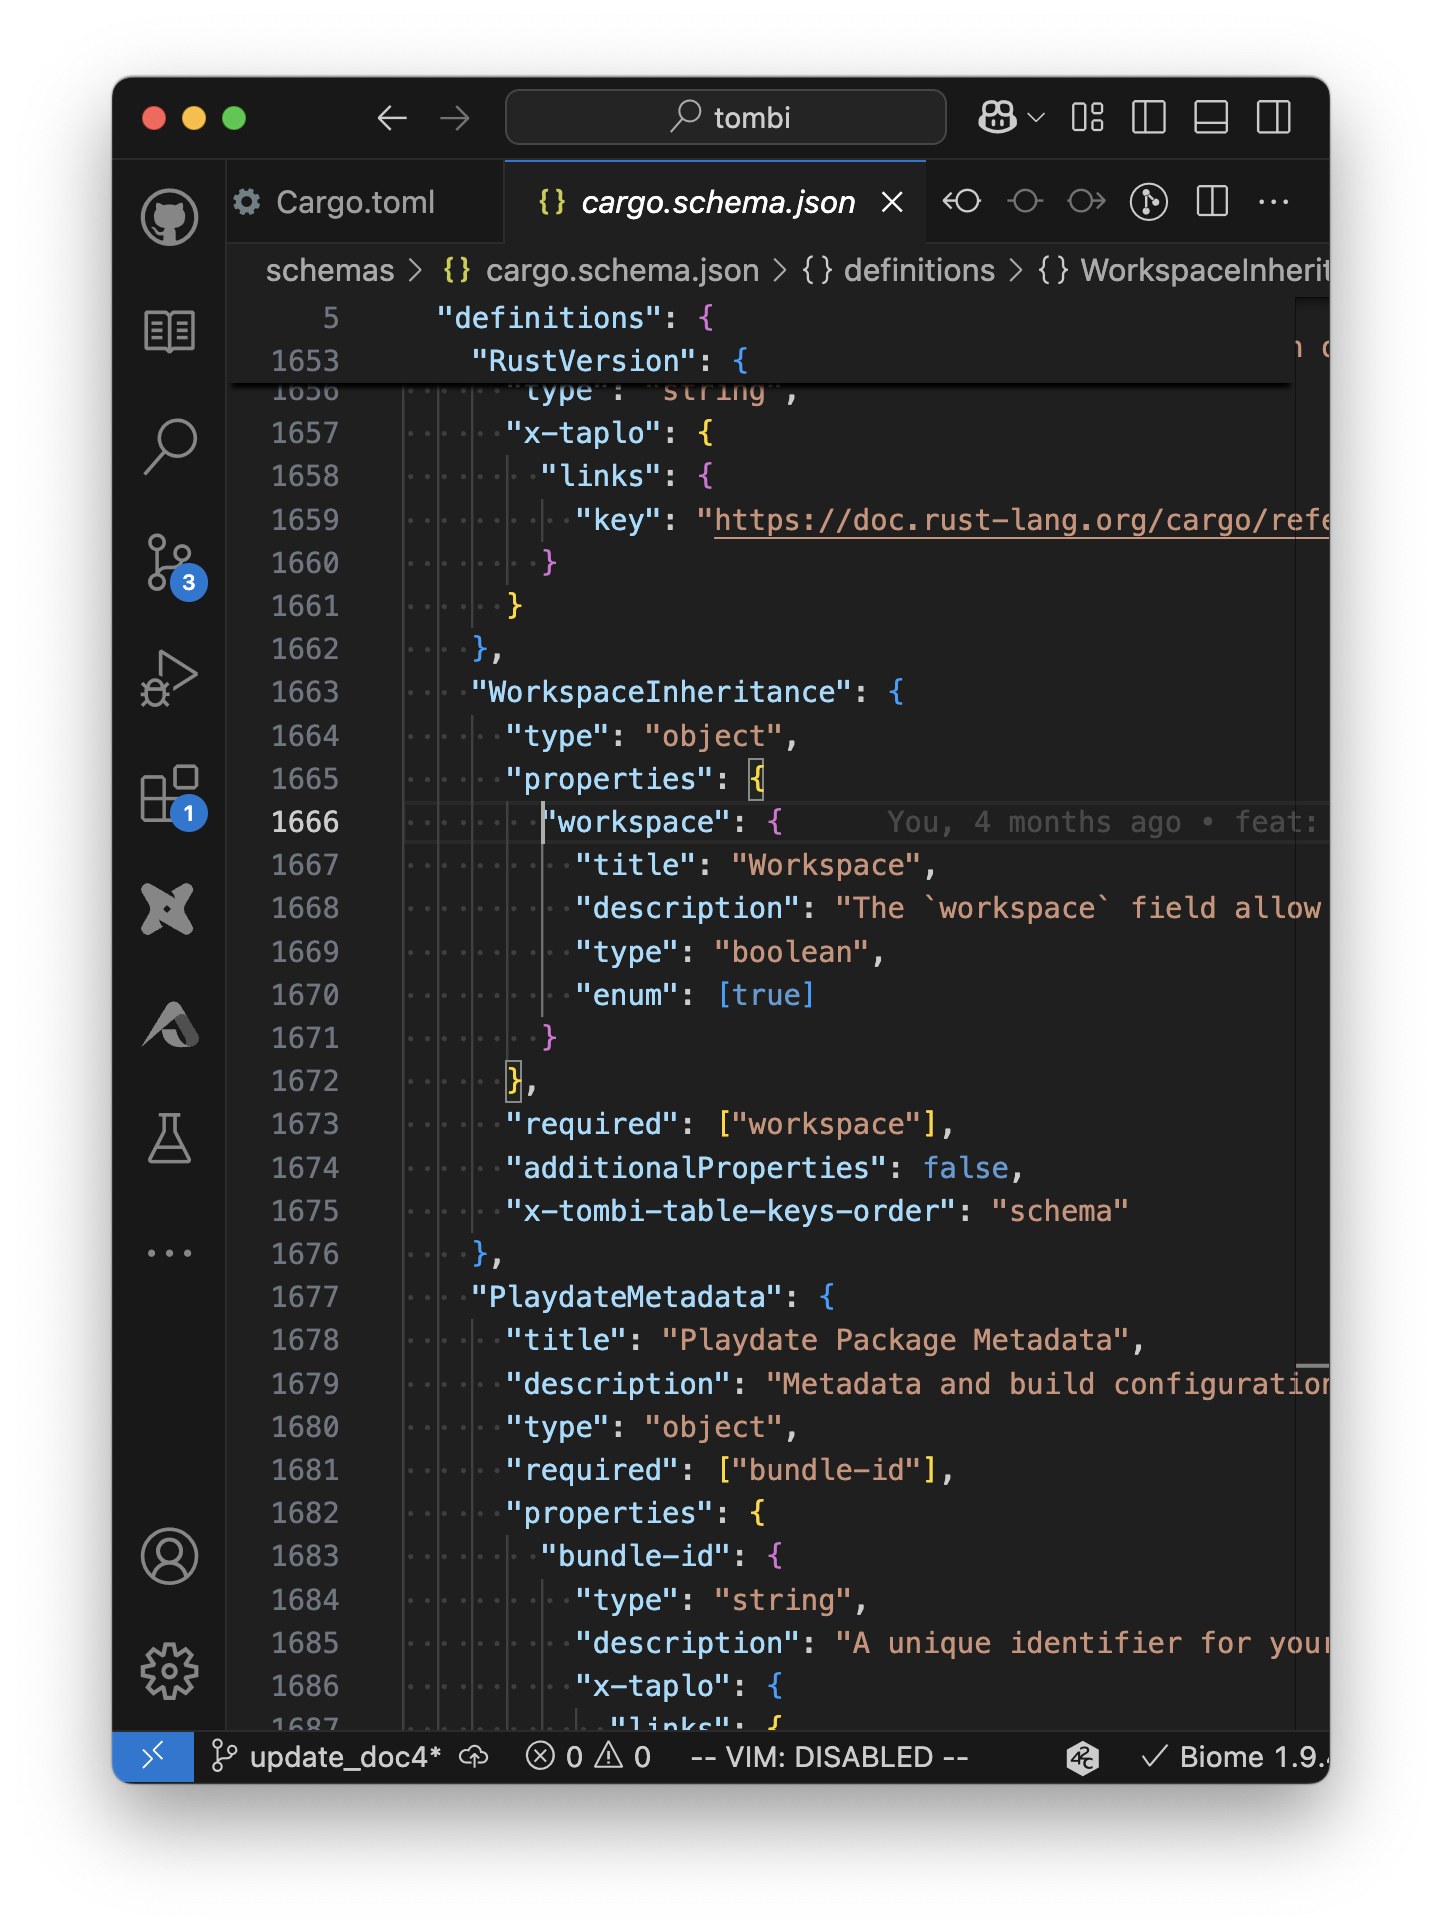Click the "bundle-id" key on line 1683

pos(636,1556)
